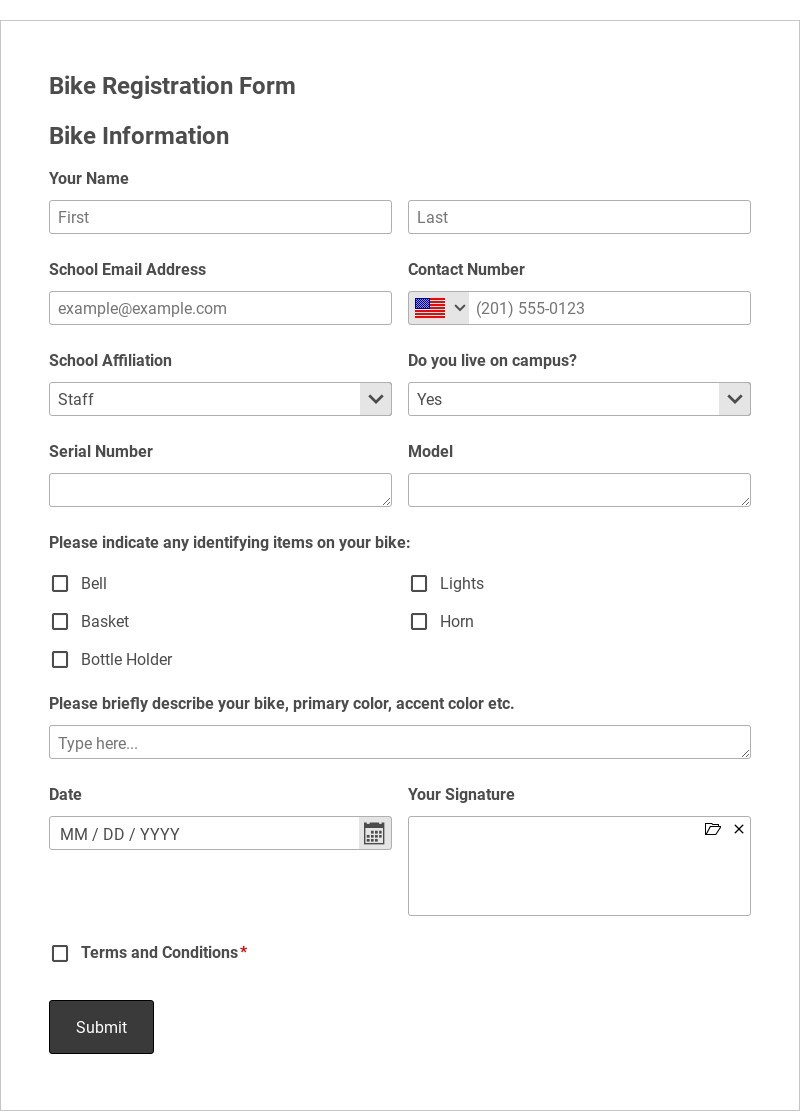Tick the Bottle Holder checkbox

[60, 660]
